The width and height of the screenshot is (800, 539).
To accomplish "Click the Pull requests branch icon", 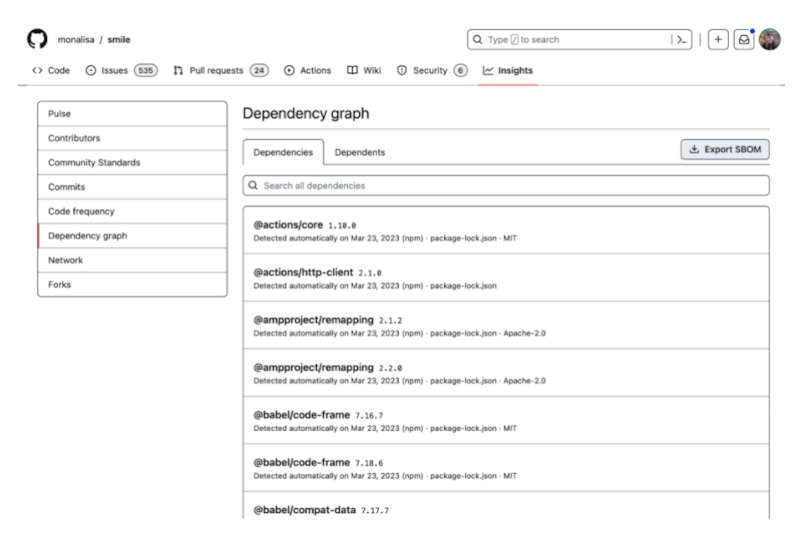I will click(x=178, y=70).
